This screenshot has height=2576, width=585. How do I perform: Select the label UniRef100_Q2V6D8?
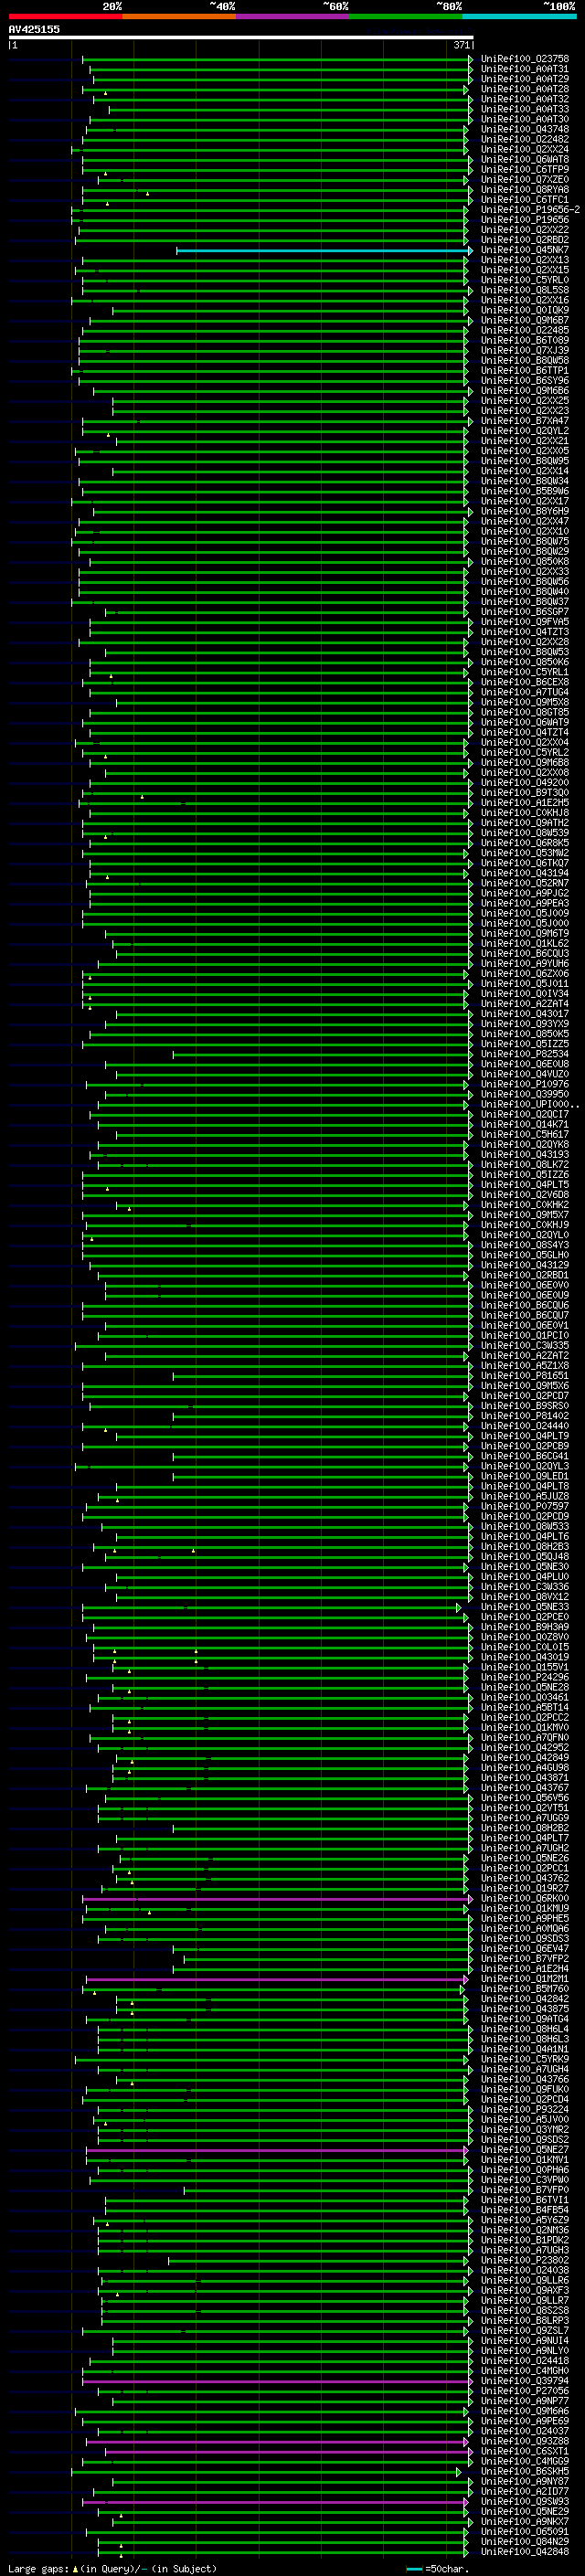[525, 1195]
